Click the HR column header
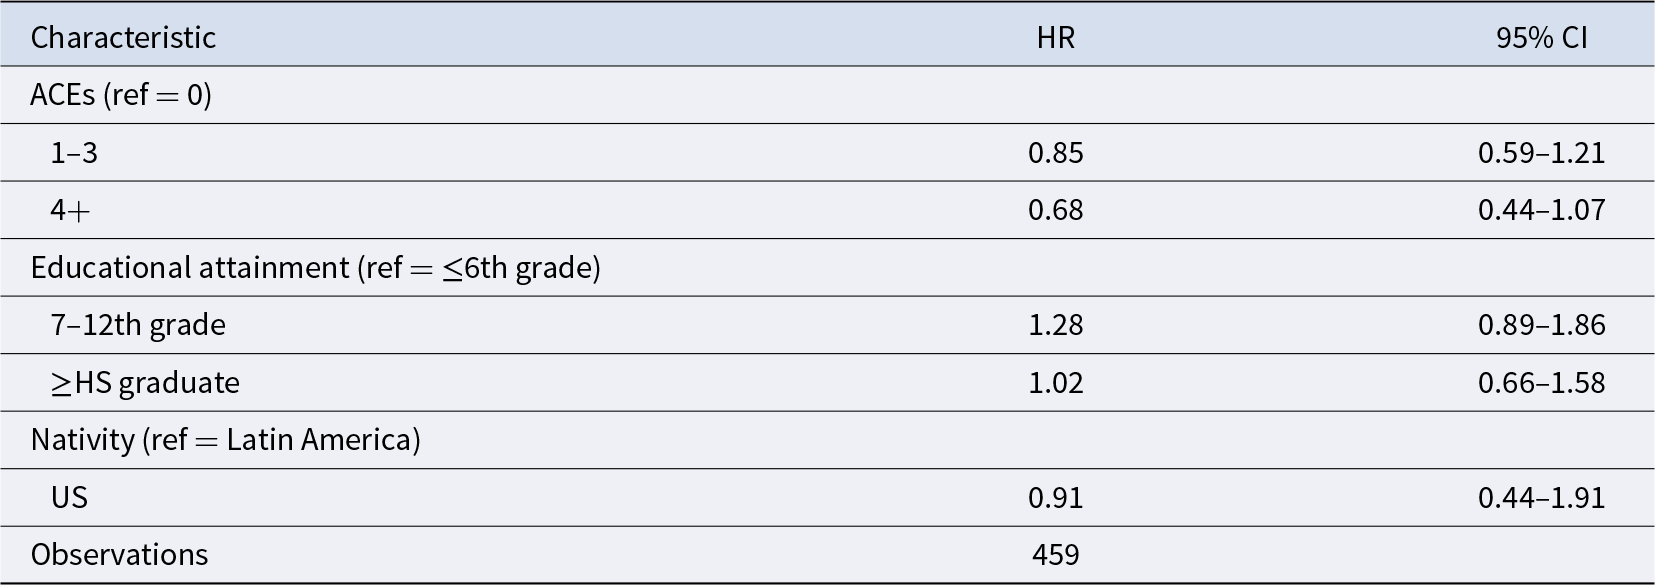Screen dimensions: 1655x585 coord(1056,38)
